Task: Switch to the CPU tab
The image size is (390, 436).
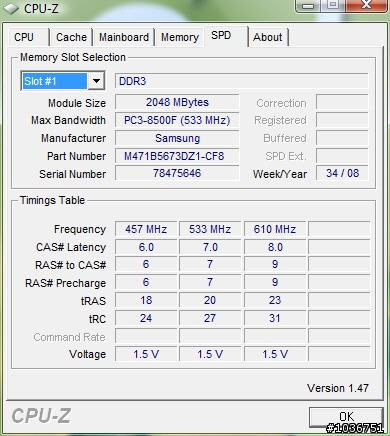Action: pyautogui.click(x=24, y=37)
